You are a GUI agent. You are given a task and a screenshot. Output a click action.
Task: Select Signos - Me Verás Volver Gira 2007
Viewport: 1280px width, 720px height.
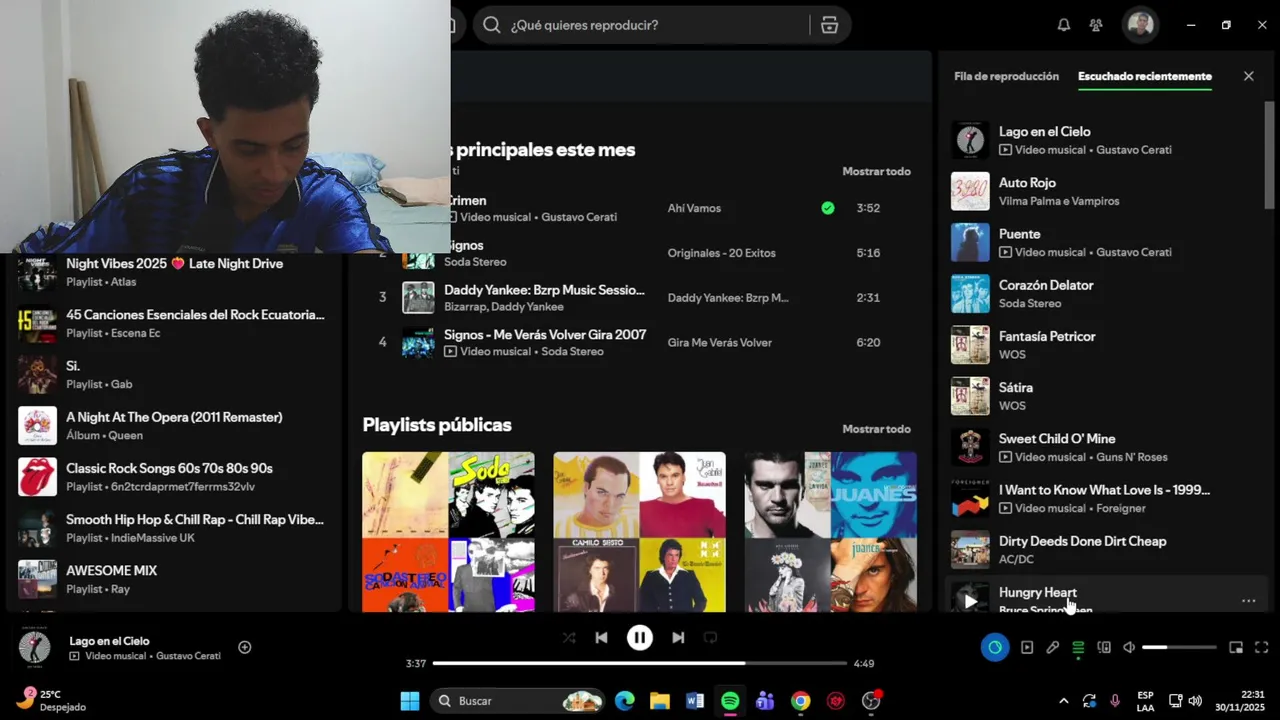click(x=545, y=335)
